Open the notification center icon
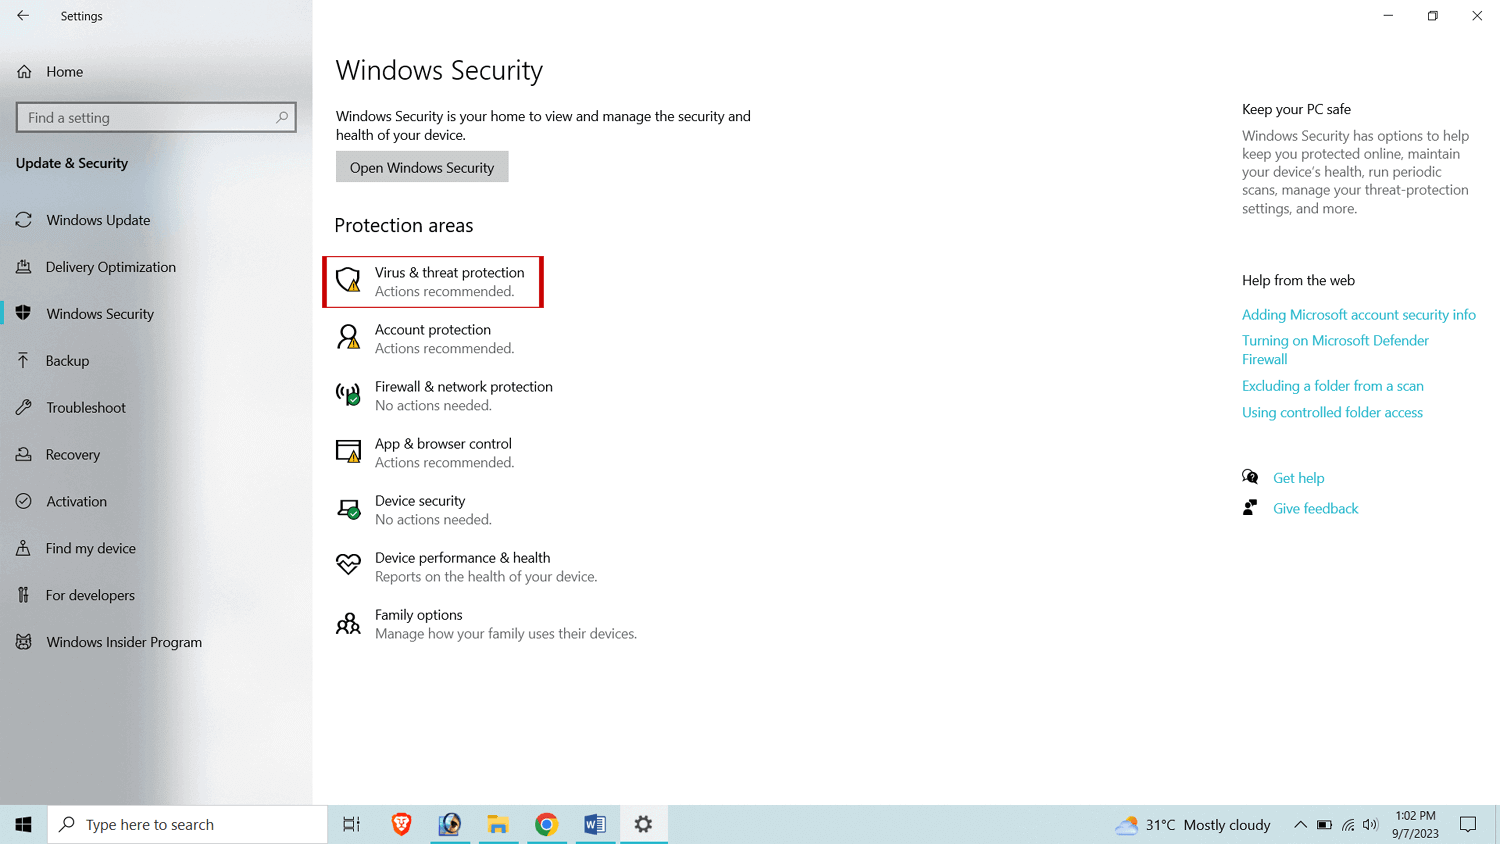The width and height of the screenshot is (1500, 844). tap(1468, 825)
